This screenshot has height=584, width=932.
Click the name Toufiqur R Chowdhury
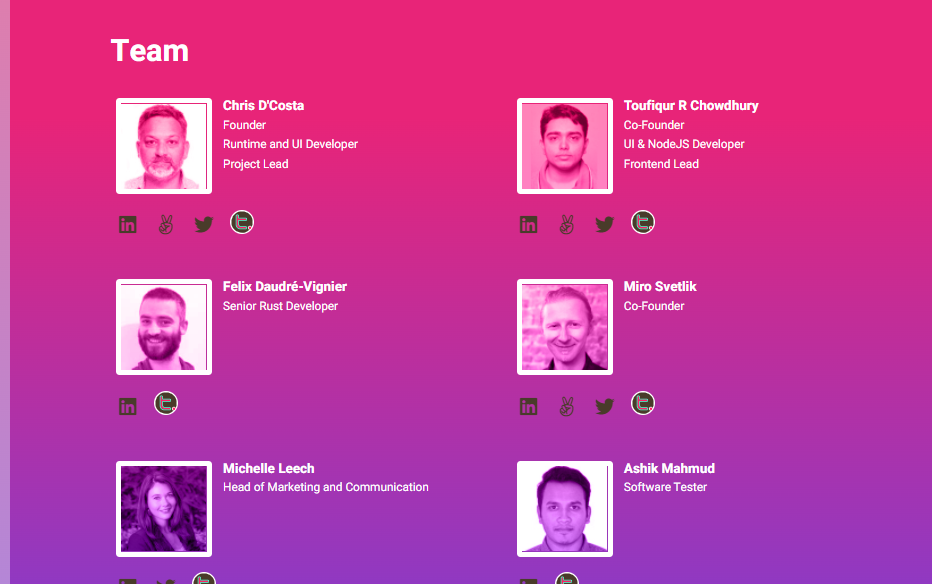click(x=691, y=106)
